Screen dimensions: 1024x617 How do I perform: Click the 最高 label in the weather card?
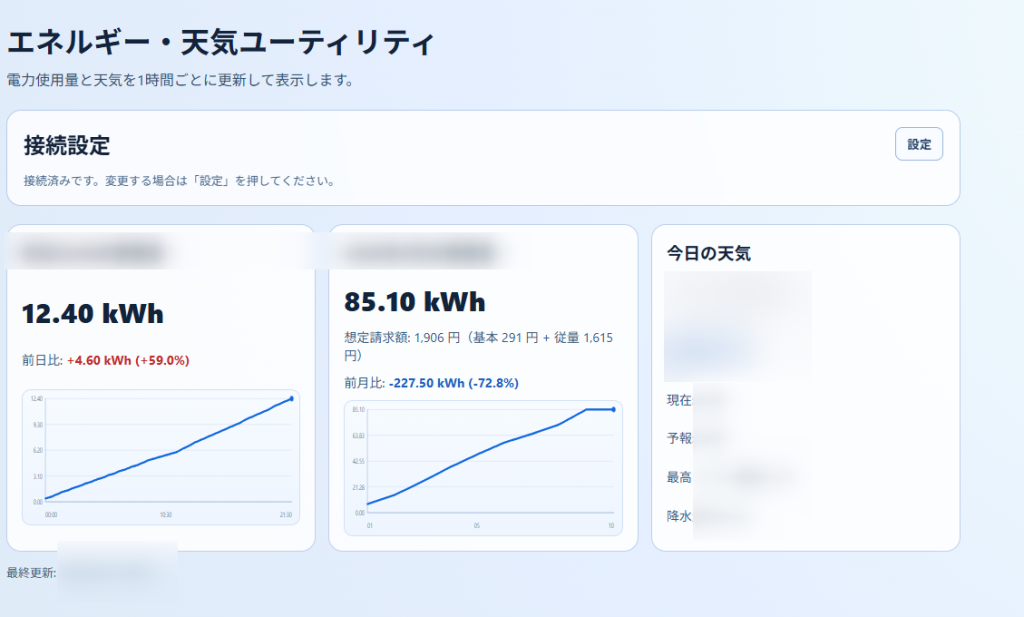coord(680,477)
